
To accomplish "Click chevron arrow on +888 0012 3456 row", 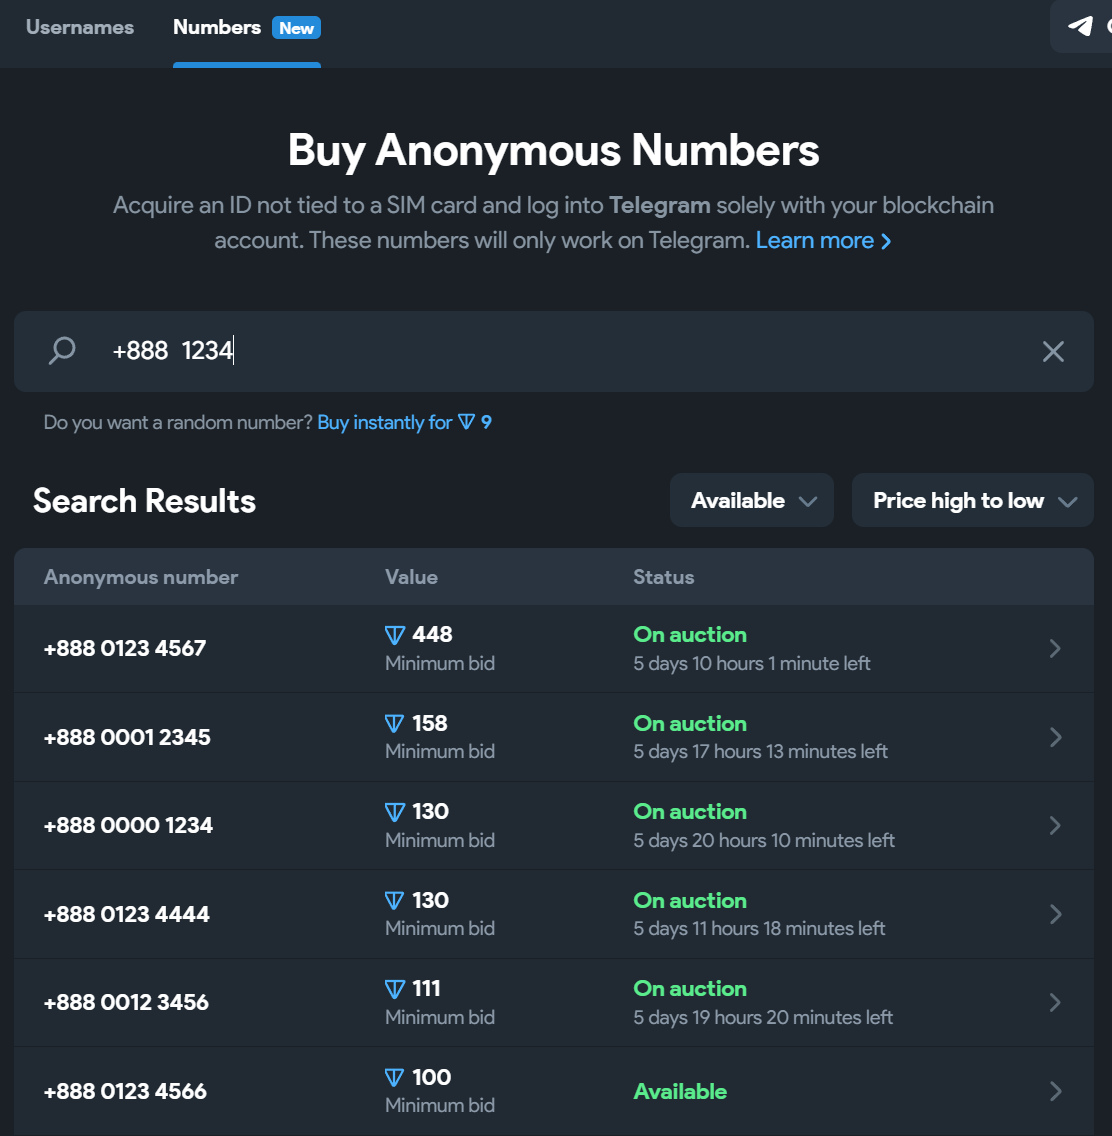I will [x=1055, y=1003].
